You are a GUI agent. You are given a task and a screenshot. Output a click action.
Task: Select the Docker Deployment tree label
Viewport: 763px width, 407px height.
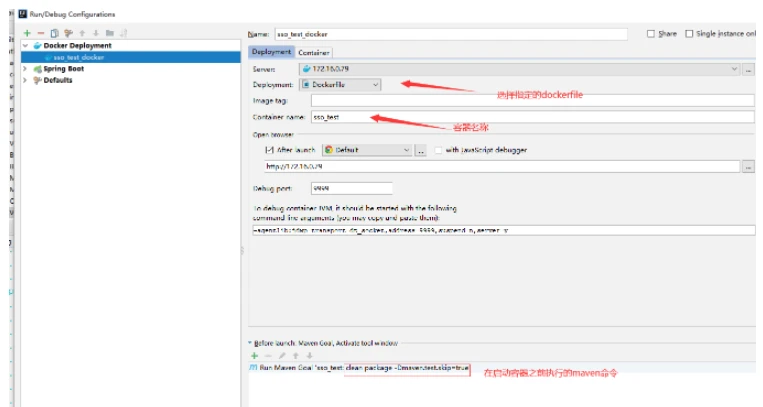click(77, 45)
